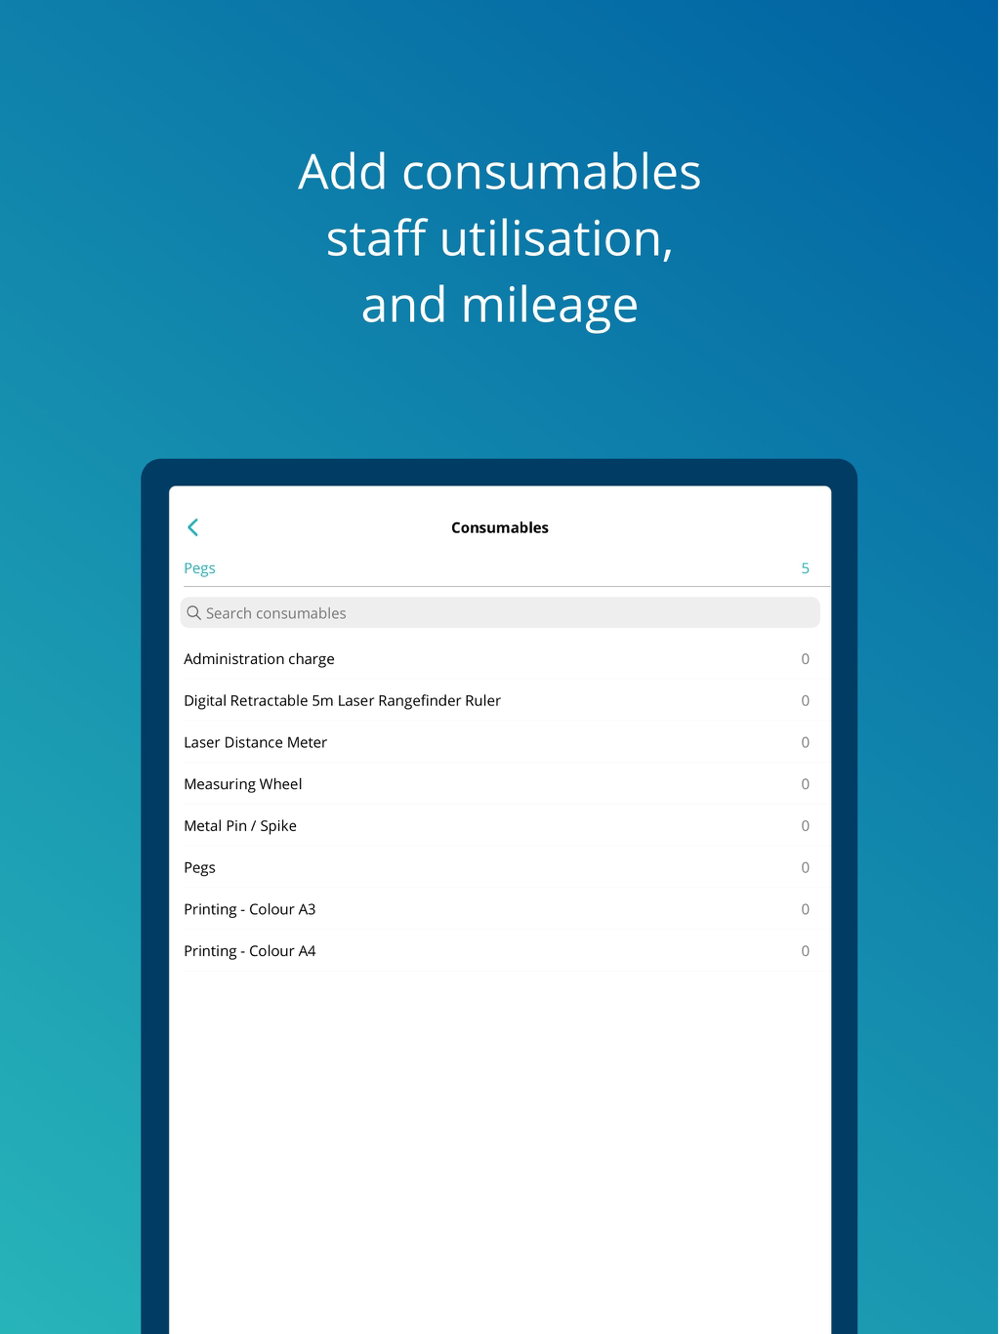Tap quantity 0 for Printing - Colour A4
The height and width of the screenshot is (1334, 1000).
[x=805, y=951]
